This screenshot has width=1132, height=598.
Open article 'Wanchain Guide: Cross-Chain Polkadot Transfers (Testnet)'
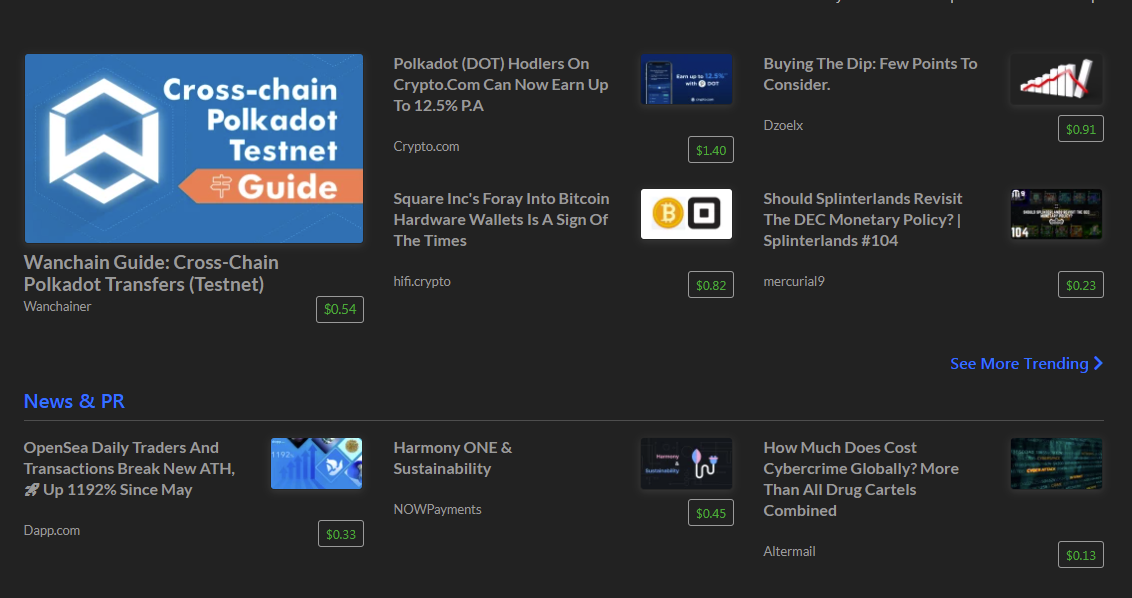151,273
